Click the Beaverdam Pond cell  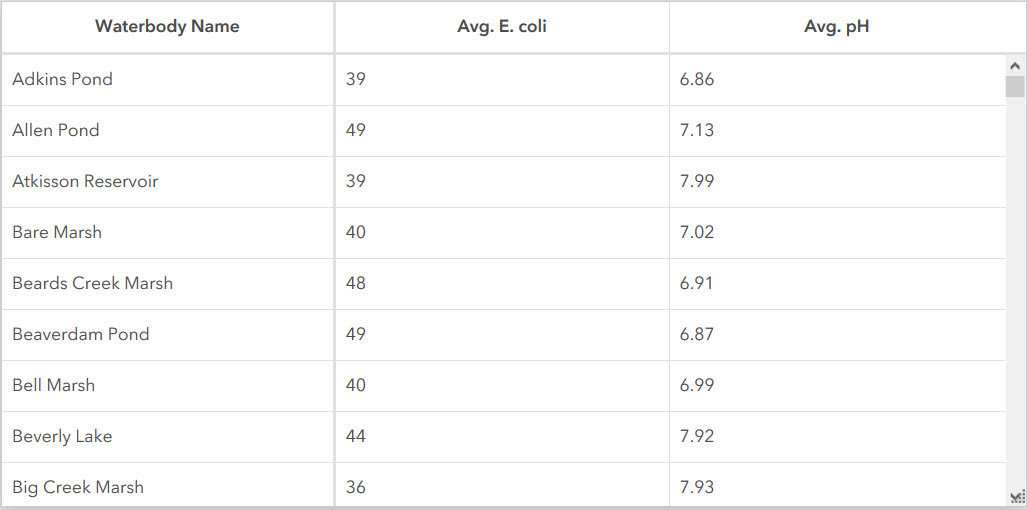click(x=81, y=334)
